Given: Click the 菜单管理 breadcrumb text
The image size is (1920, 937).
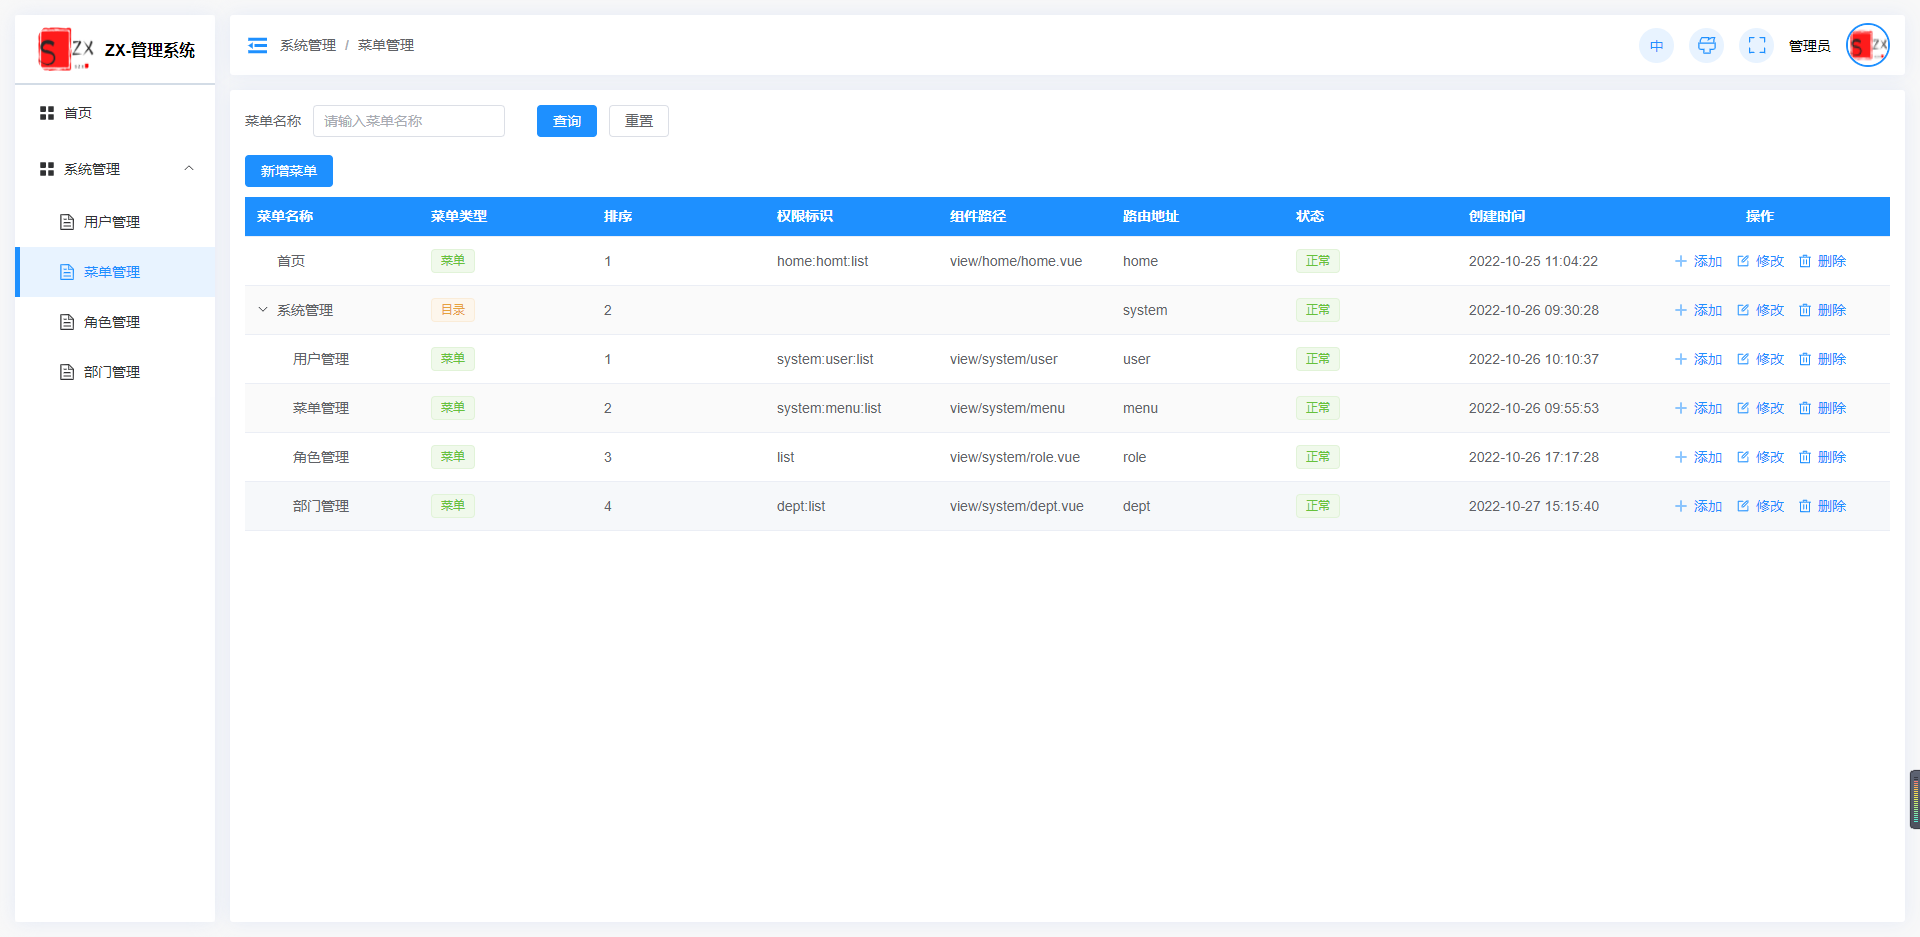Looking at the screenshot, I should pos(386,45).
